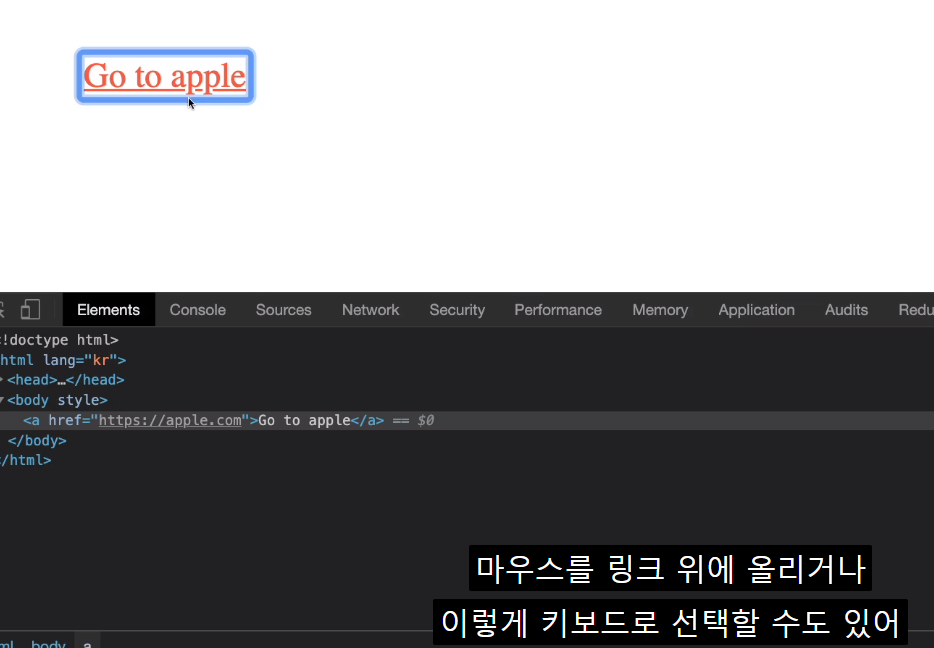Select the closing </body> tag

click(37, 441)
